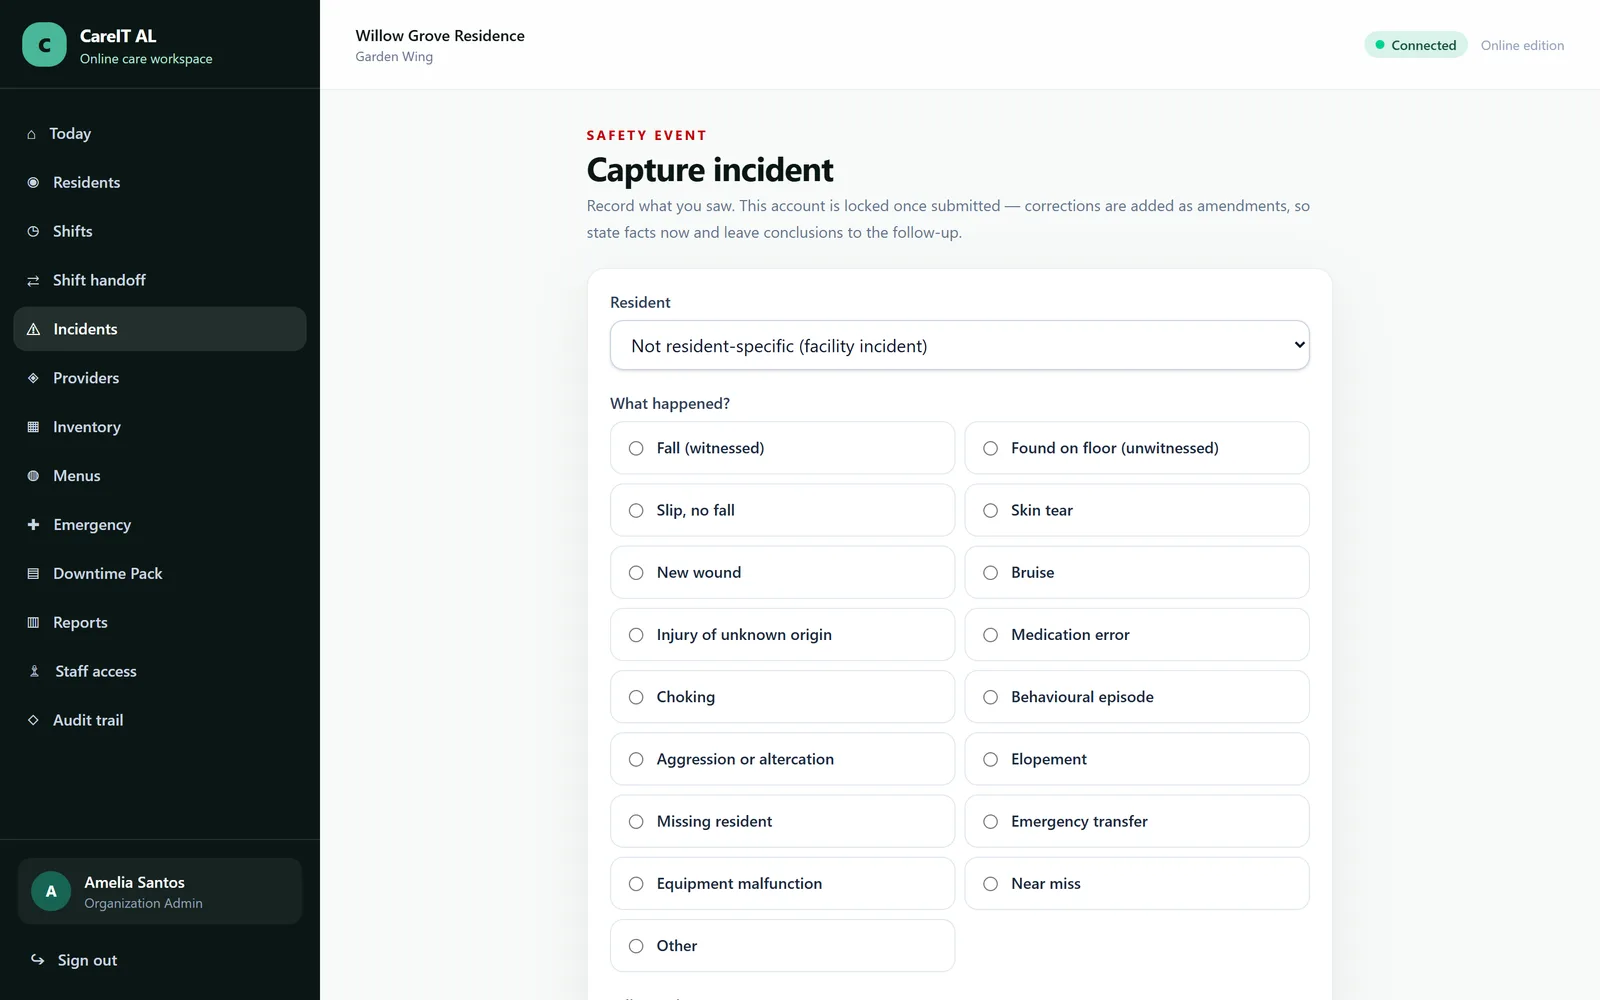Click the Connected status badge
The image size is (1600, 1000).
pos(1416,45)
